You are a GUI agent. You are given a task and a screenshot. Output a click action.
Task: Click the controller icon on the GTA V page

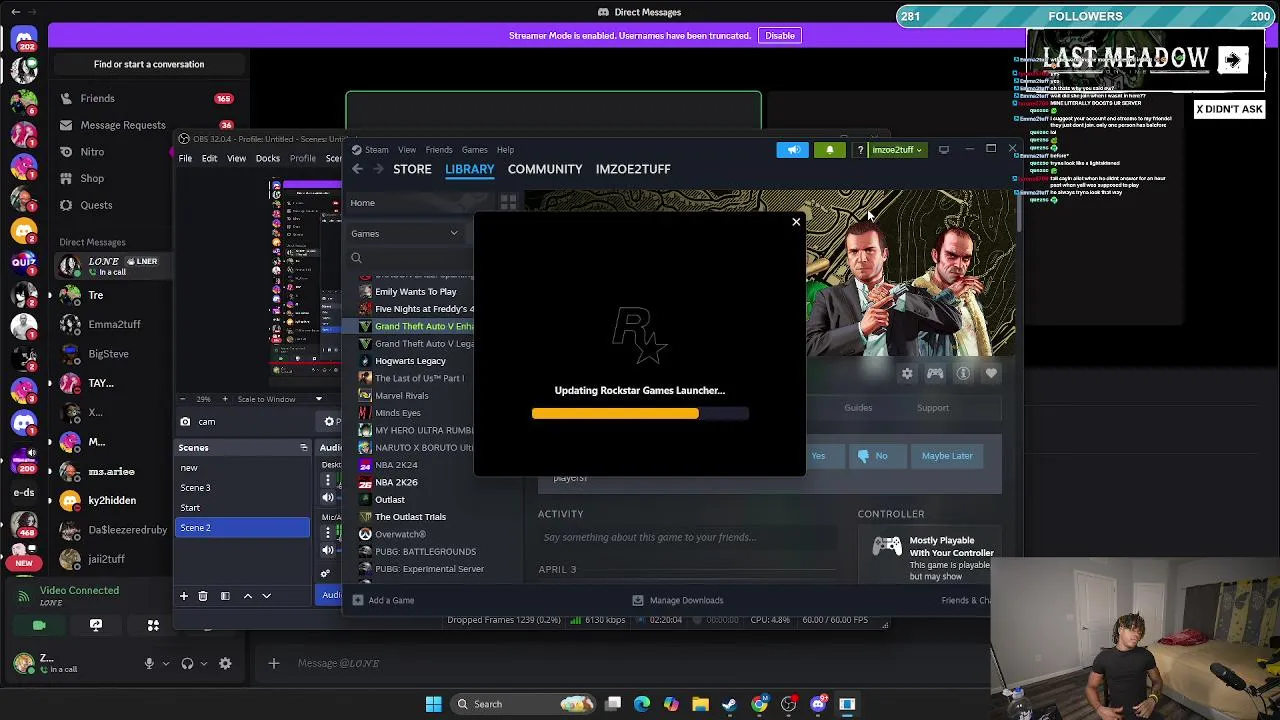(x=935, y=373)
